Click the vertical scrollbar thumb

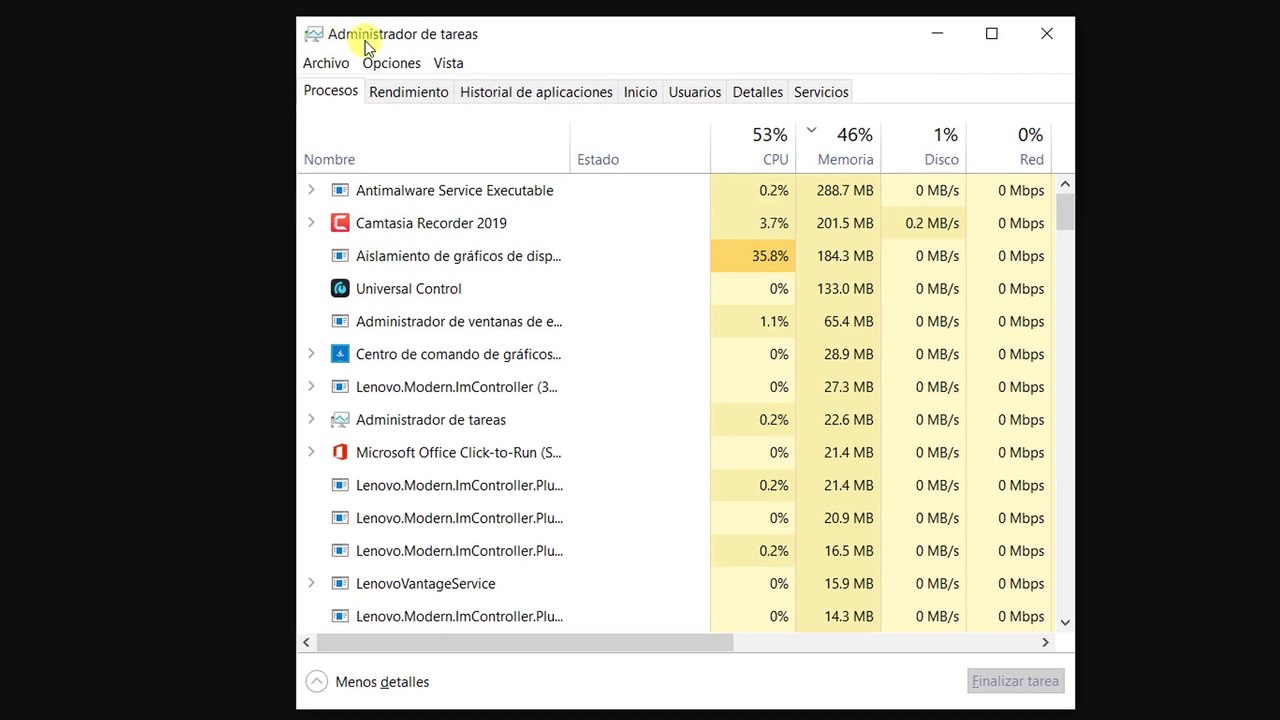(x=1065, y=212)
